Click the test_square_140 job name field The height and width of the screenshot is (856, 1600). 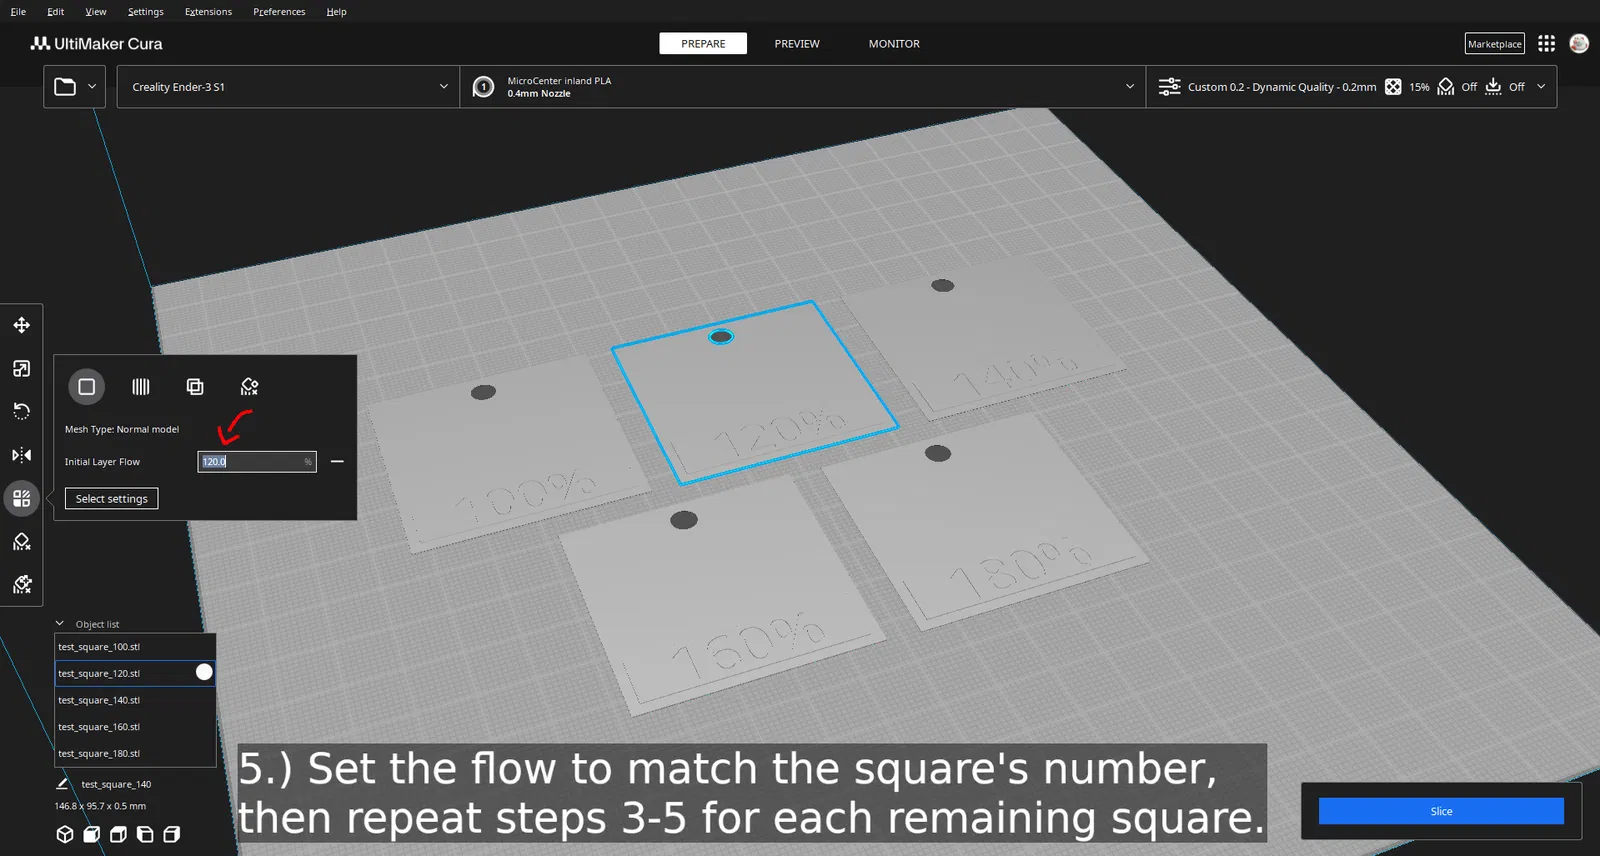pyautogui.click(x=116, y=784)
